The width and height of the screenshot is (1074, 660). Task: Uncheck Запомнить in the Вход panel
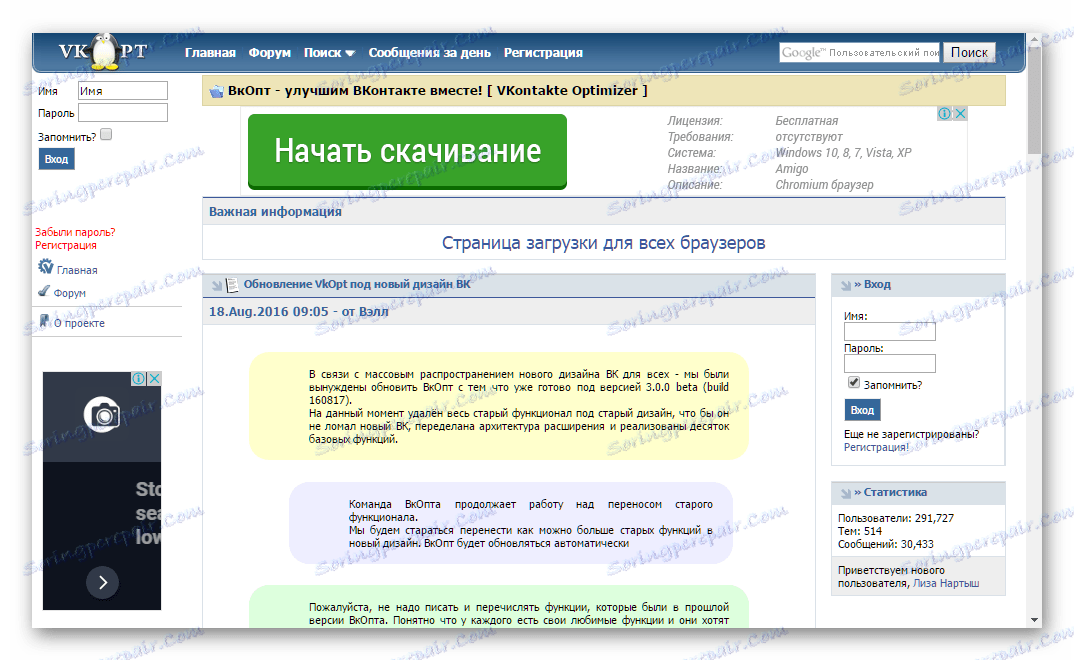point(853,382)
